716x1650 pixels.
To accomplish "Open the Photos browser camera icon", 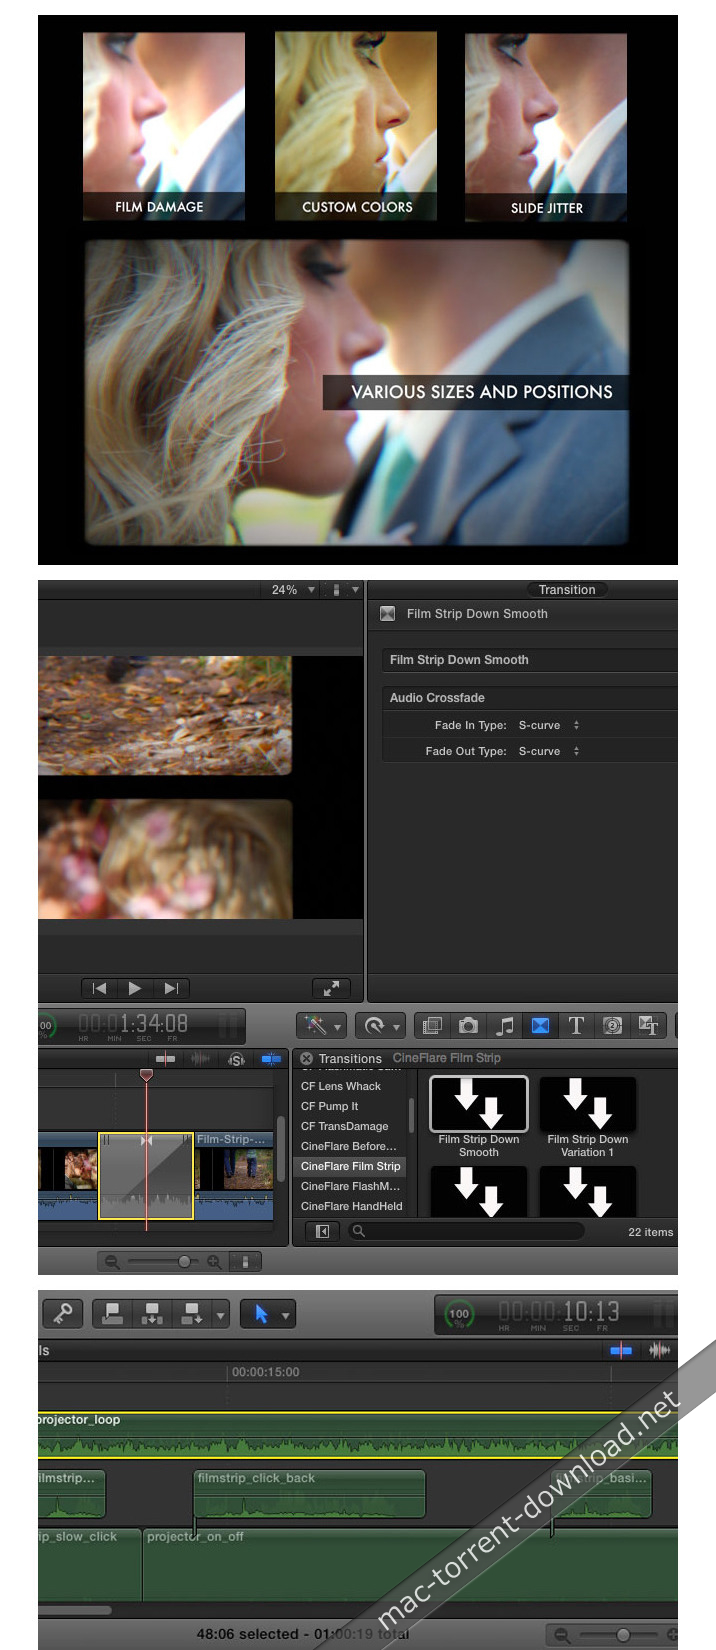I will pos(468,1025).
